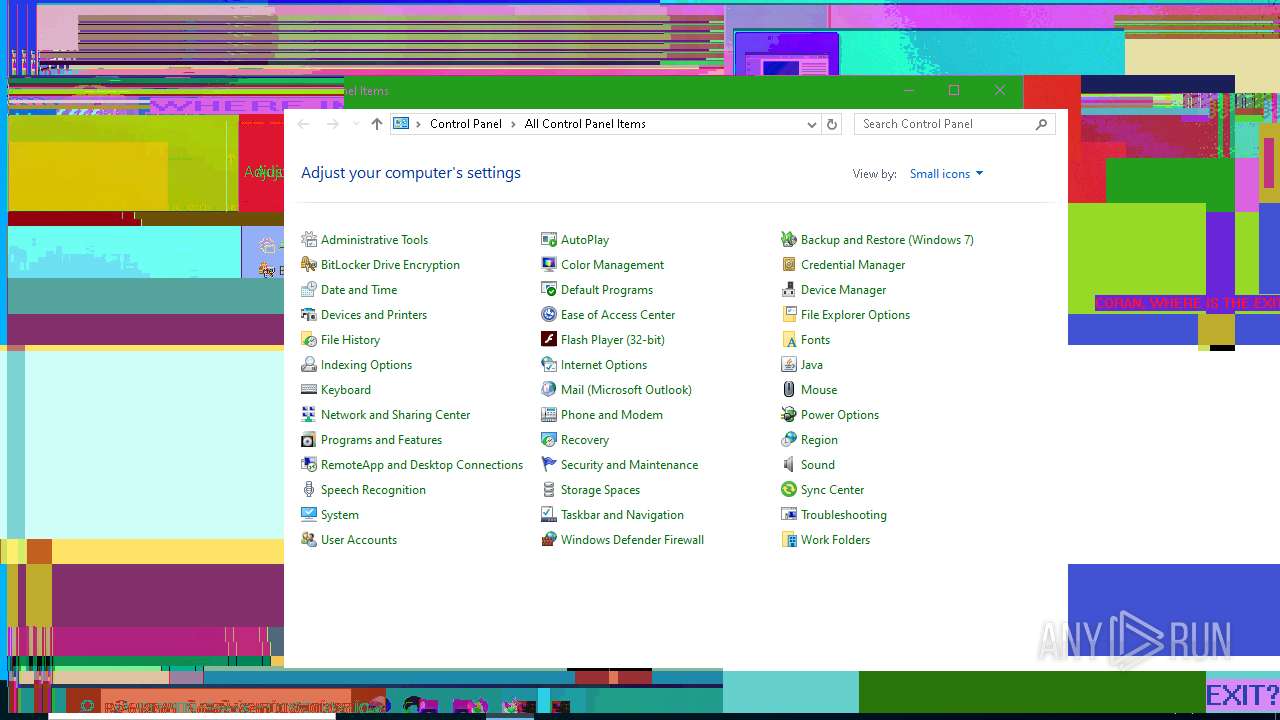The image size is (1280, 720).
Task: Open the Java icon
Action: pos(789,365)
